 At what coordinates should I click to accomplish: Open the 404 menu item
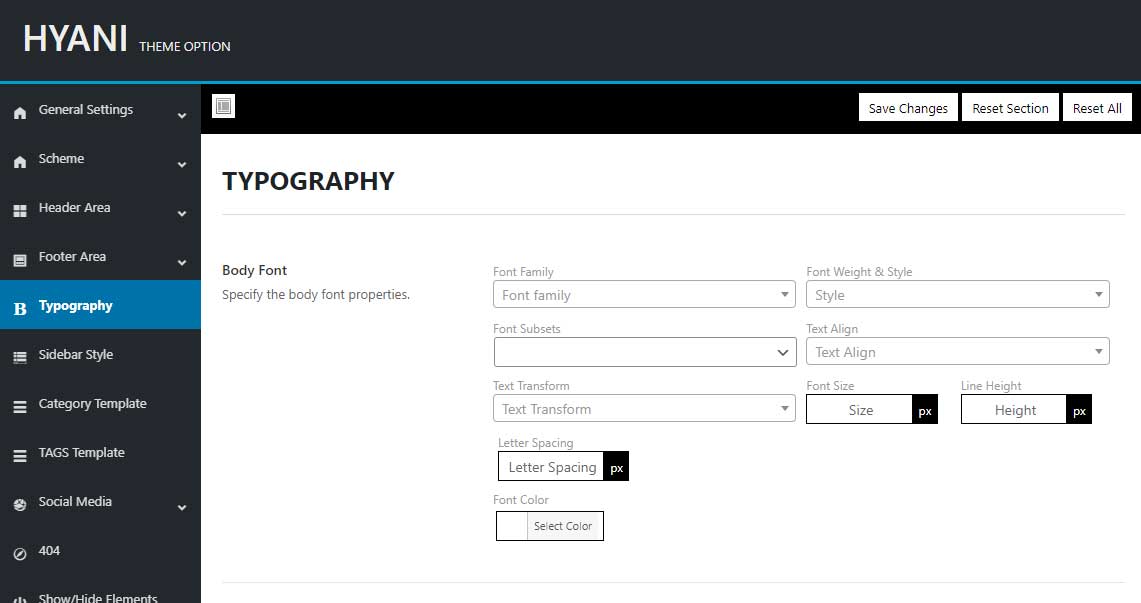click(x=100, y=551)
